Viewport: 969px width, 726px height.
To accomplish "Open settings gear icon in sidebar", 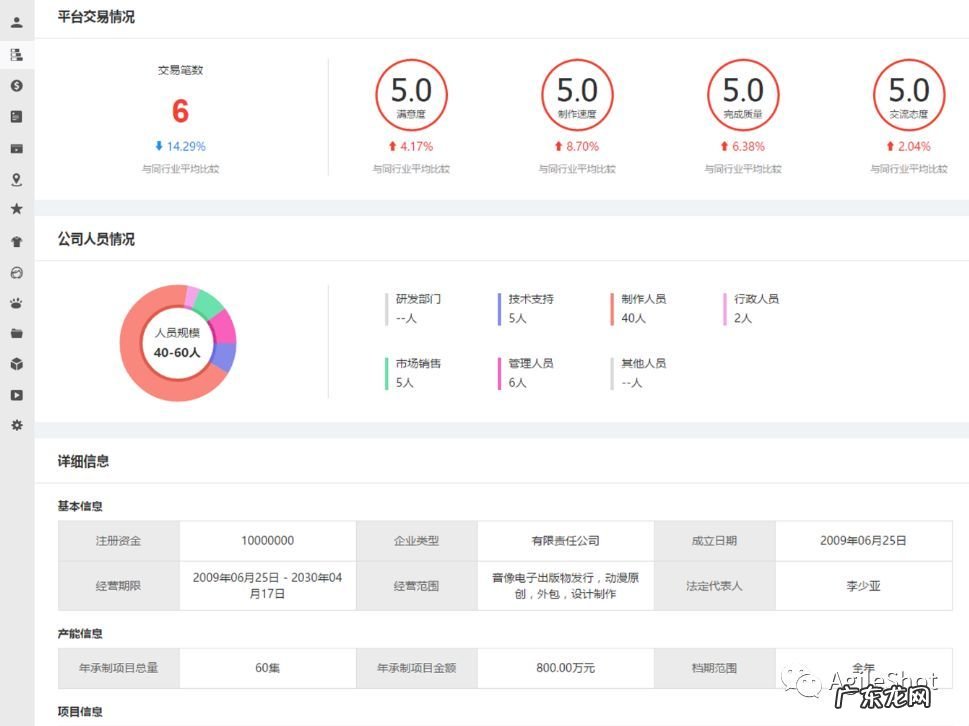I will (x=16, y=425).
